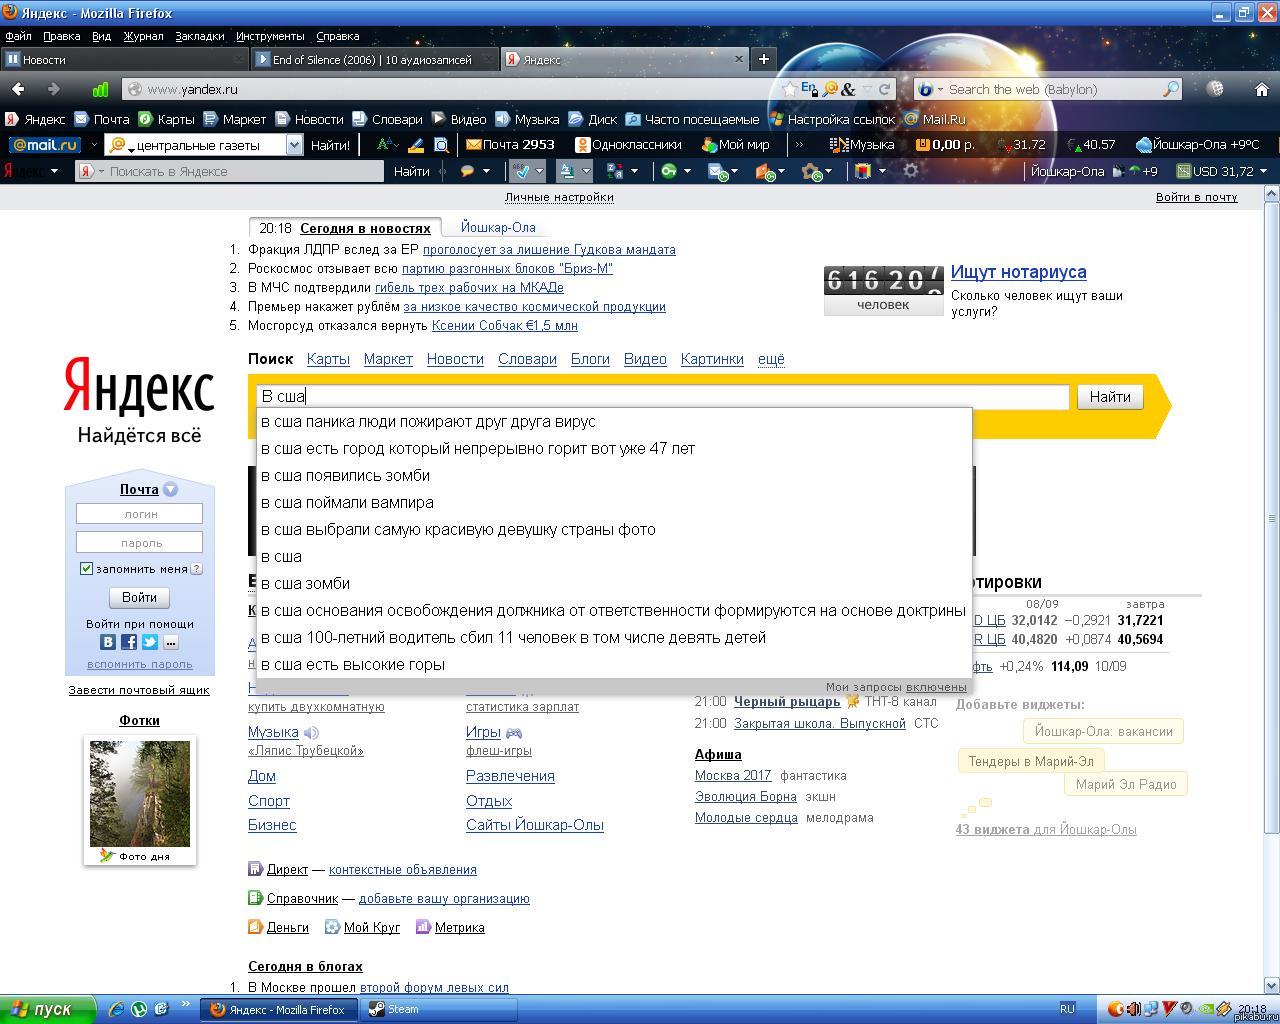This screenshot has width=1280, height=1024.
Task: Click the help question mark beside запомнить меня
Action: pyautogui.click(x=196, y=569)
